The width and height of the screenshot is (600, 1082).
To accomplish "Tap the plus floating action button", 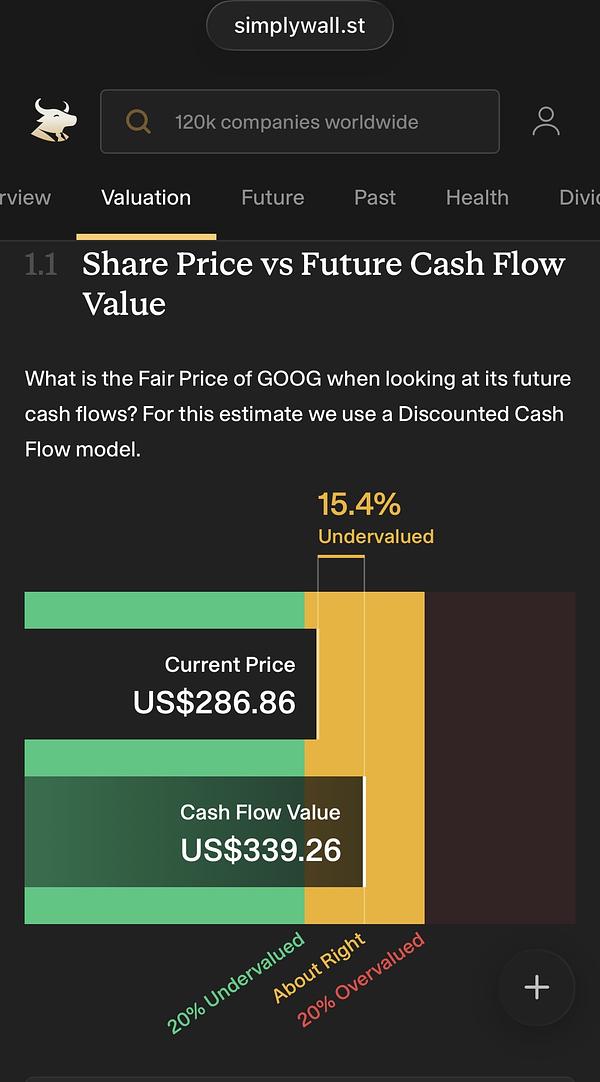I will point(537,987).
